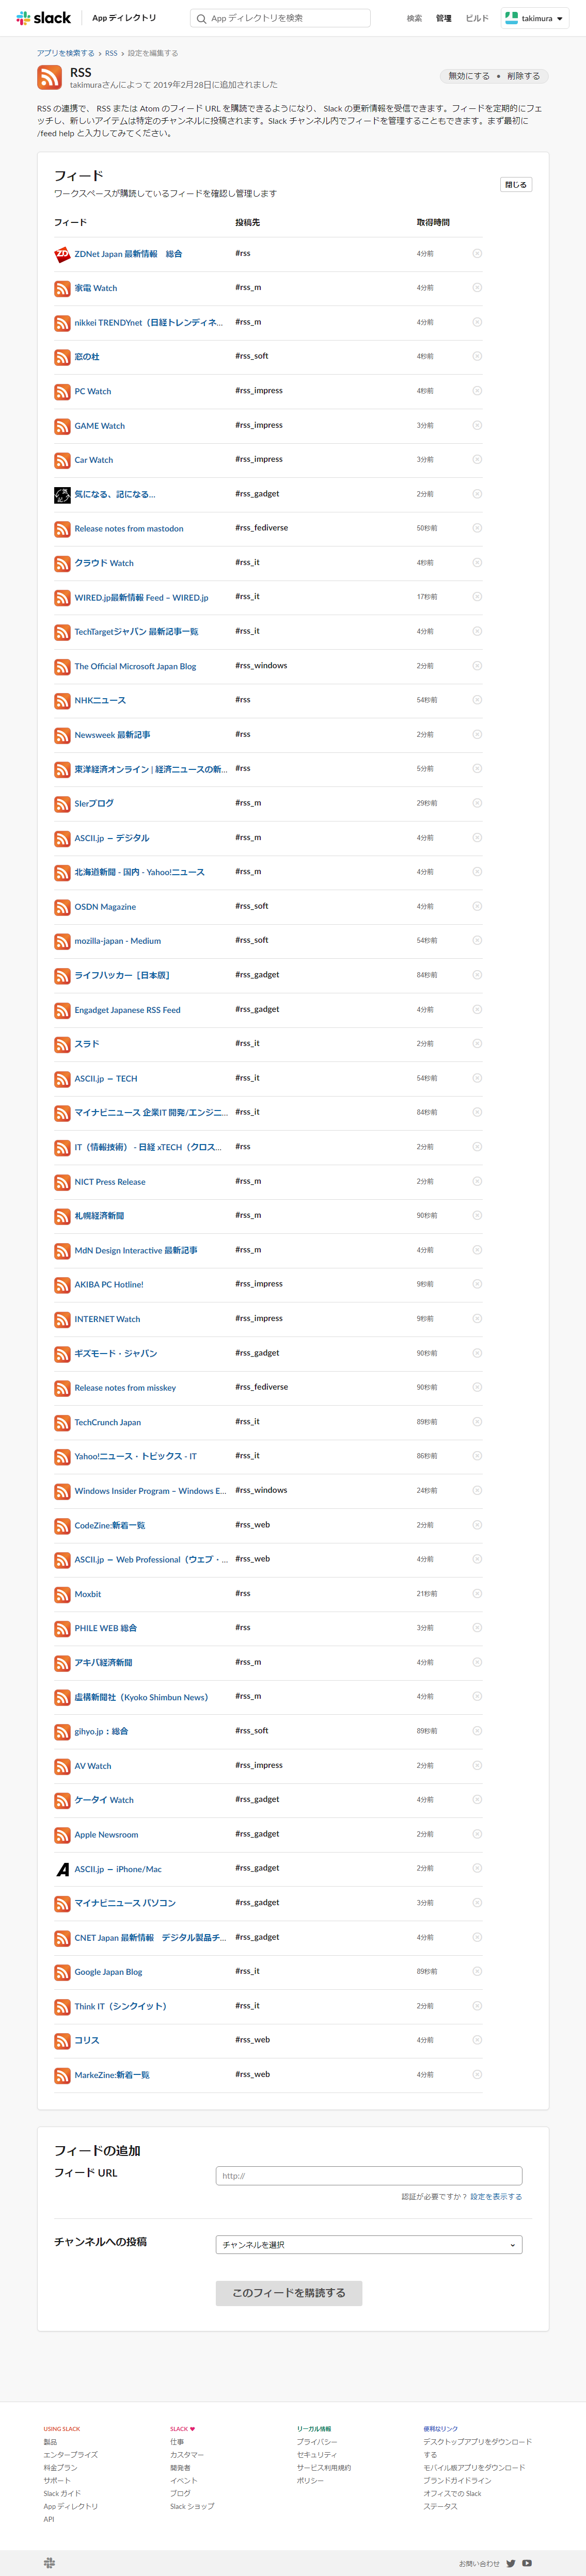The height and width of the screenshot is (2576, 586).
Task: Remove the 家電 Watch feed
Action: click(477, 288)
